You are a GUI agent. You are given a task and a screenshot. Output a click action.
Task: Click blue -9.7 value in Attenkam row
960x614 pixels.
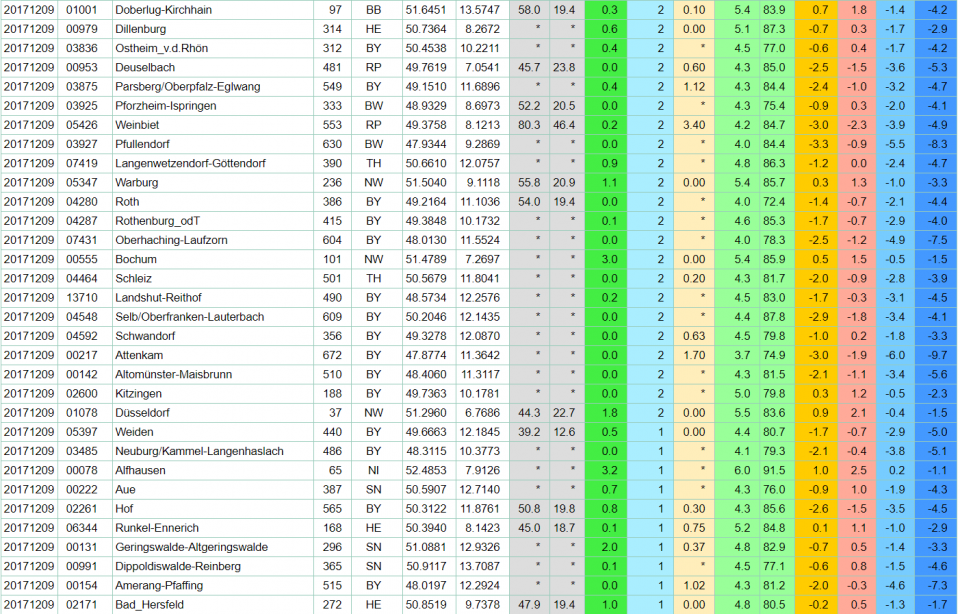click(x=937, y=355)
